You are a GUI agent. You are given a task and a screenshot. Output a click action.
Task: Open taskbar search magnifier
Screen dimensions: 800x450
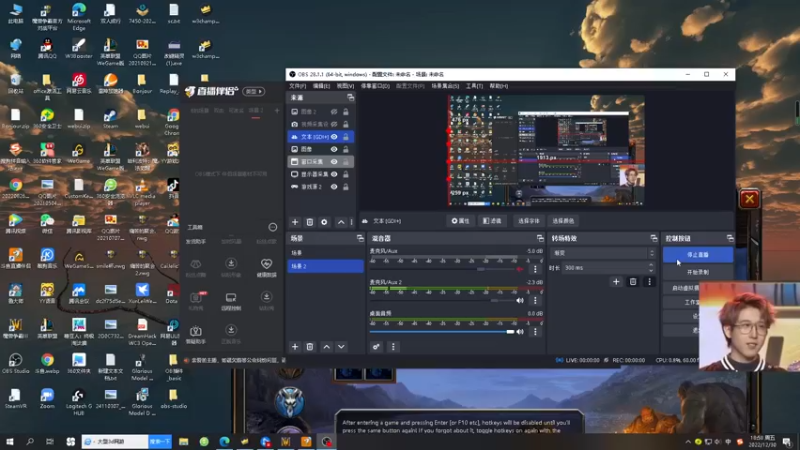(30, 442)
